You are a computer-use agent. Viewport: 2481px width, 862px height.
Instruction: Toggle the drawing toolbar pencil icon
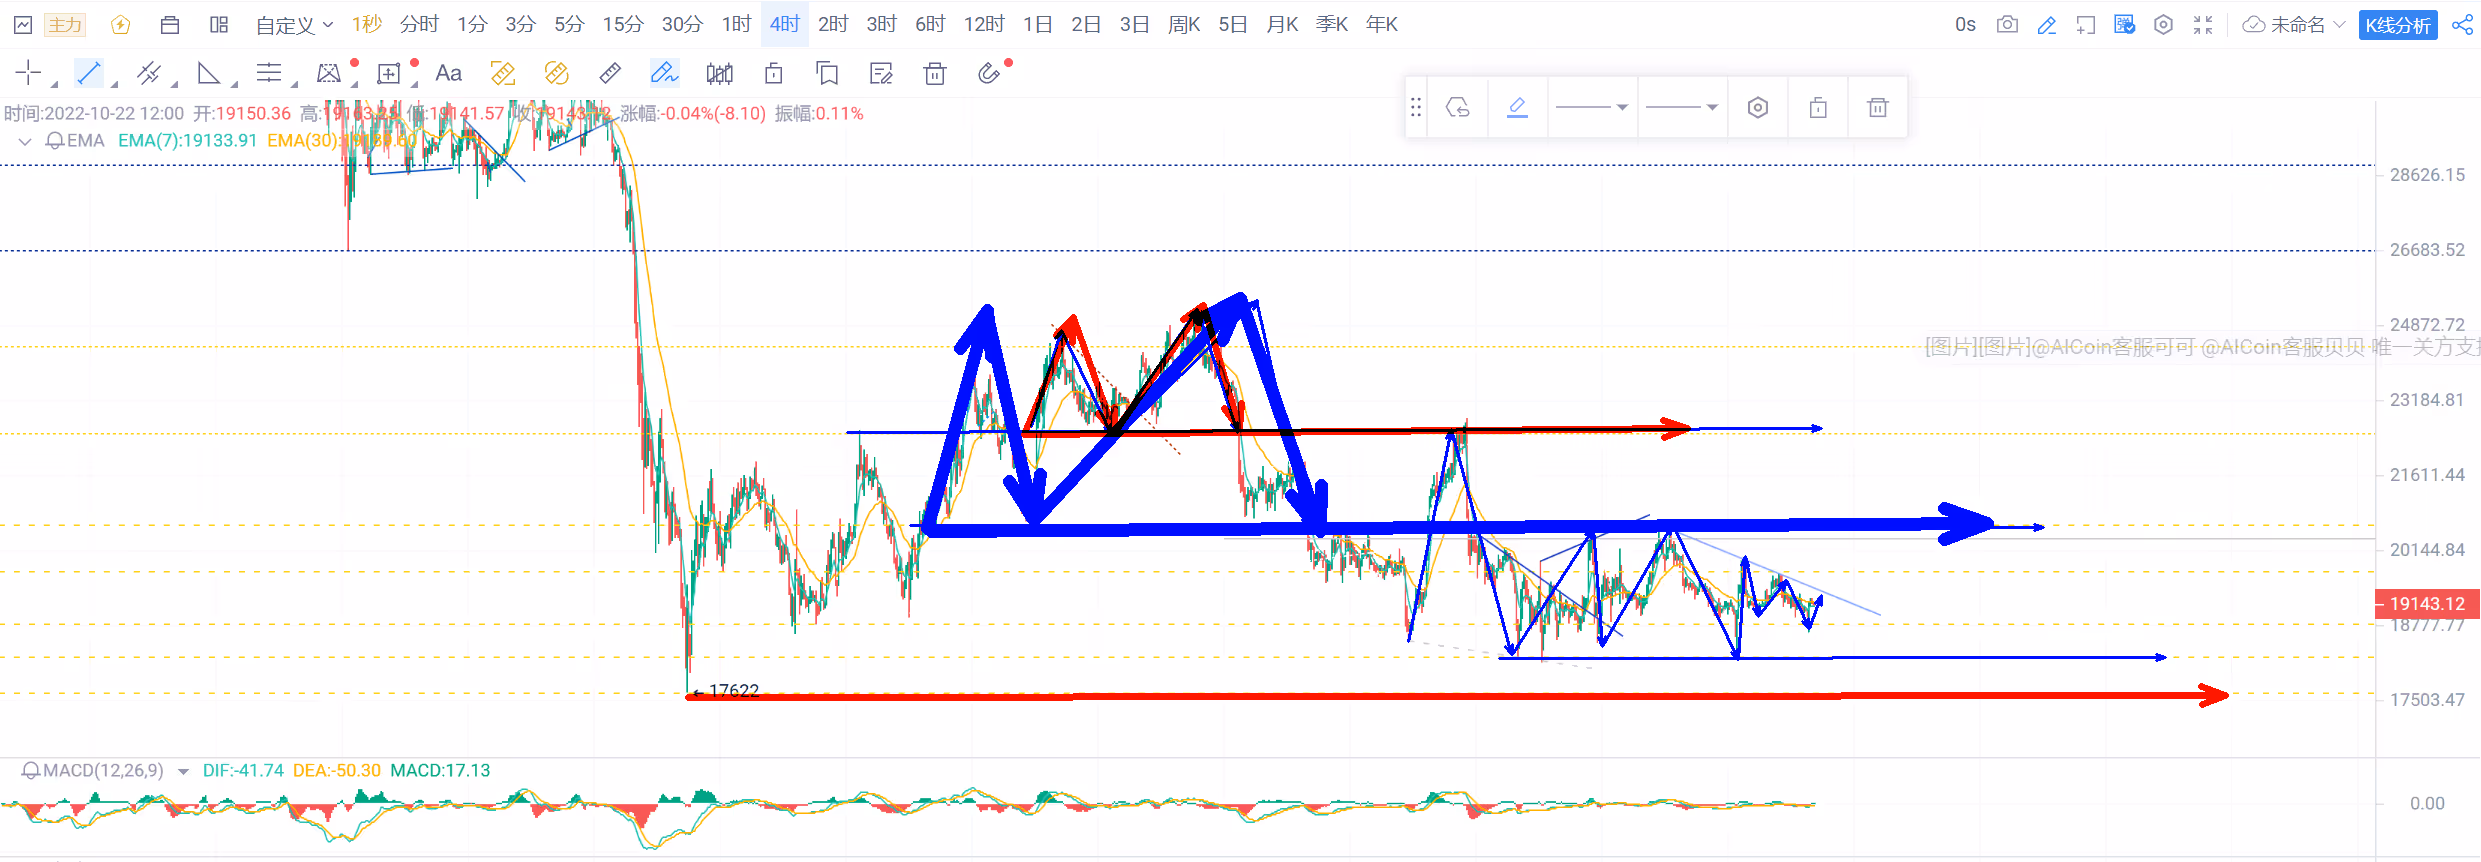click(x=2047, y=25)
